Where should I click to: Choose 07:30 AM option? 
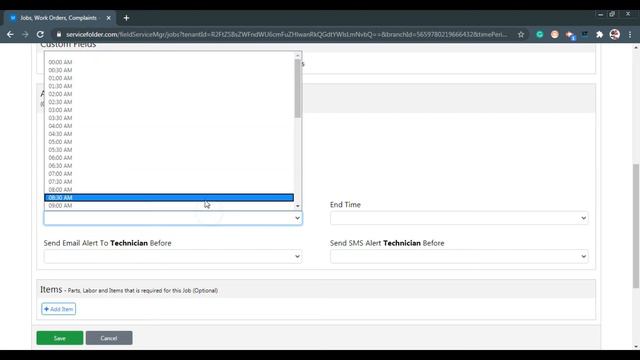click(x=169, y=182)
